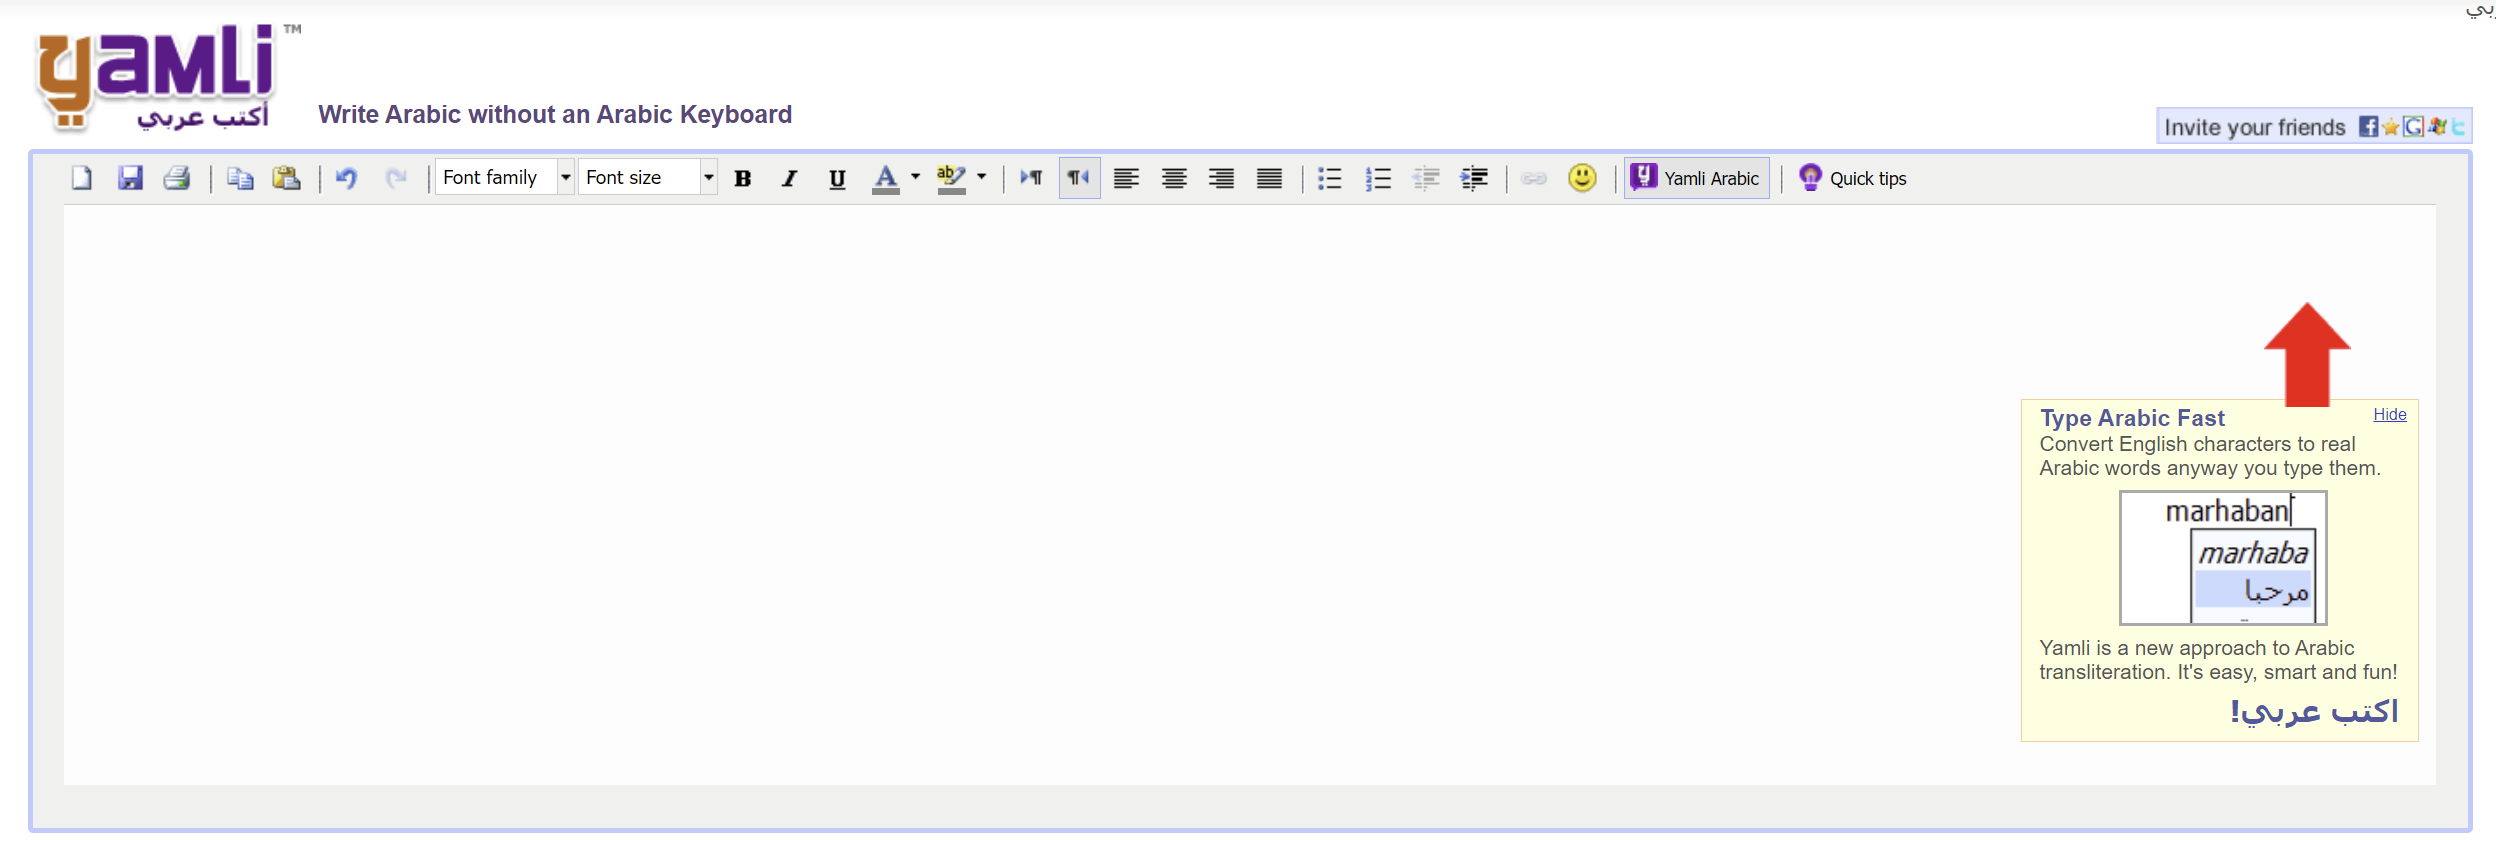Image resolution: width=2496 pixels, height=841 pixels.
Task: Toggle Yamli Arabic typing mode
Action: pos(1696,178)
